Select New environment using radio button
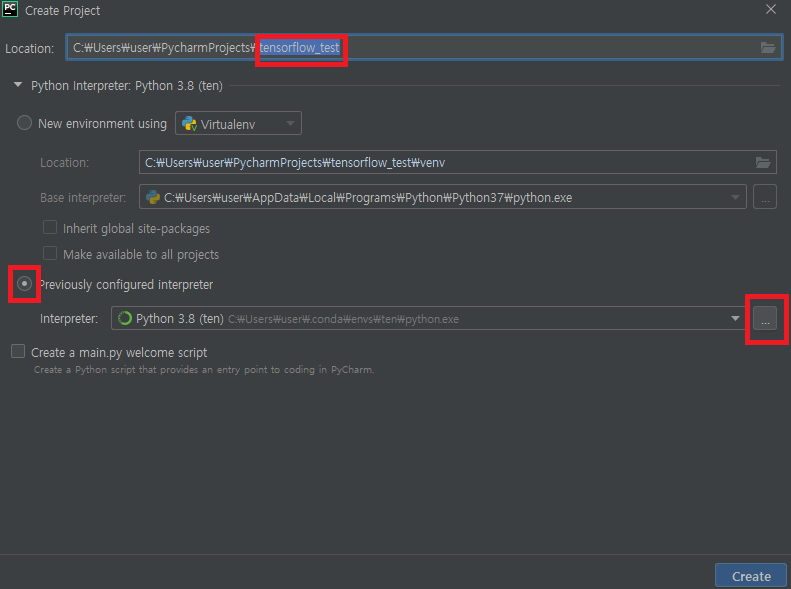 pos(24,123)
